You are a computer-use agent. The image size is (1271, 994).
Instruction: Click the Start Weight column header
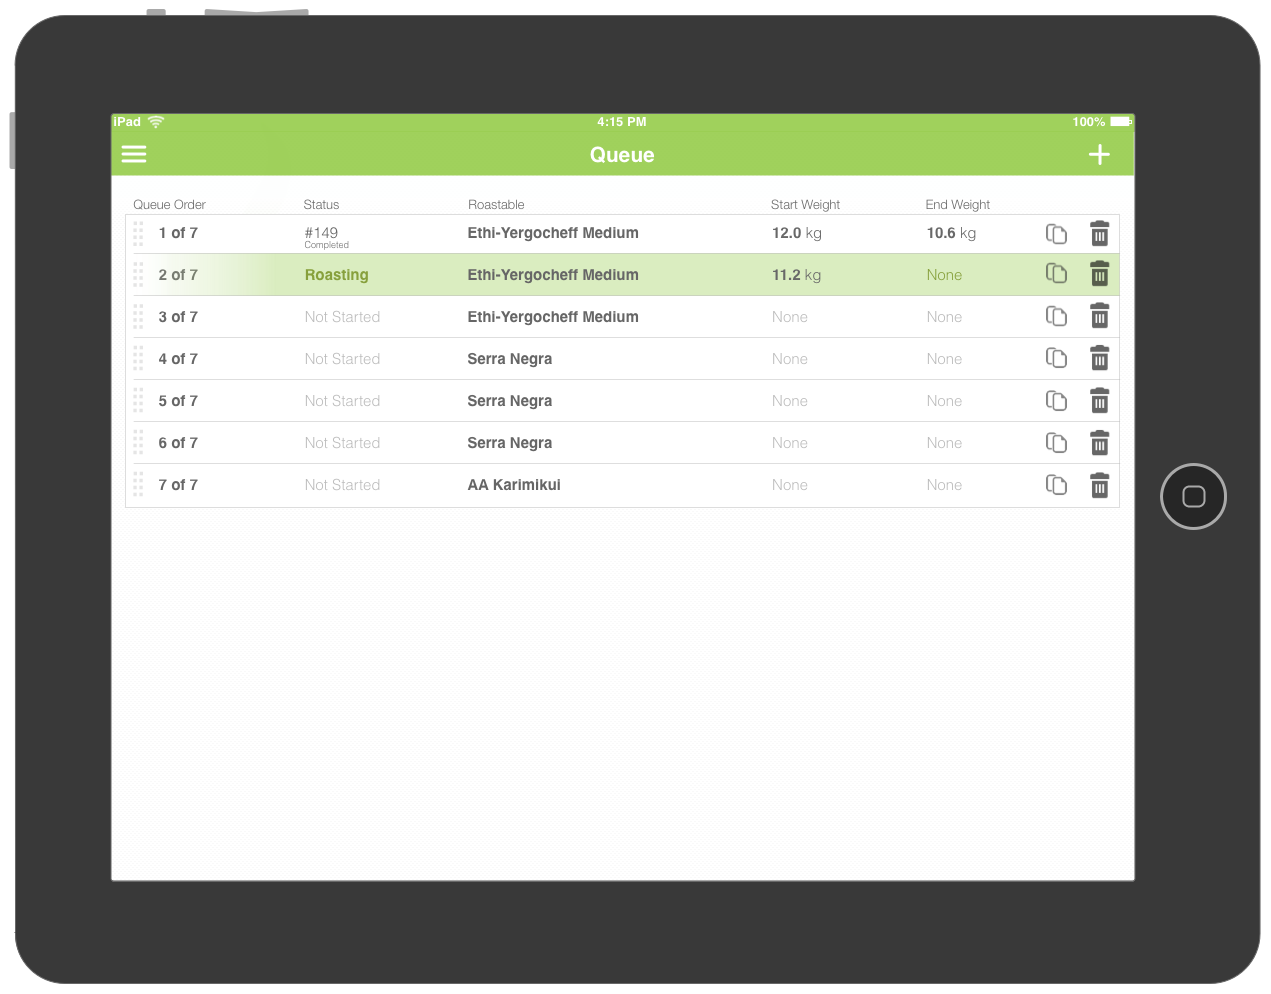pos(805,204)
